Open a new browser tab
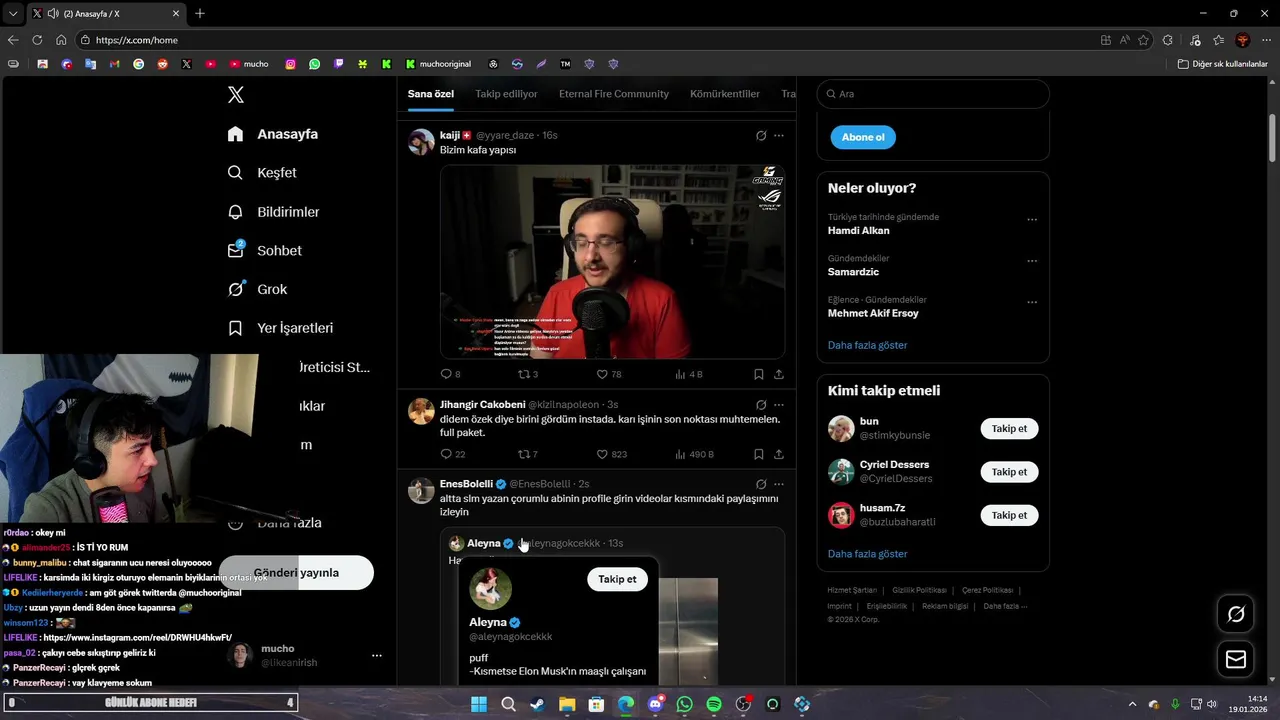1280x720 pixels. tap(200, 13)
